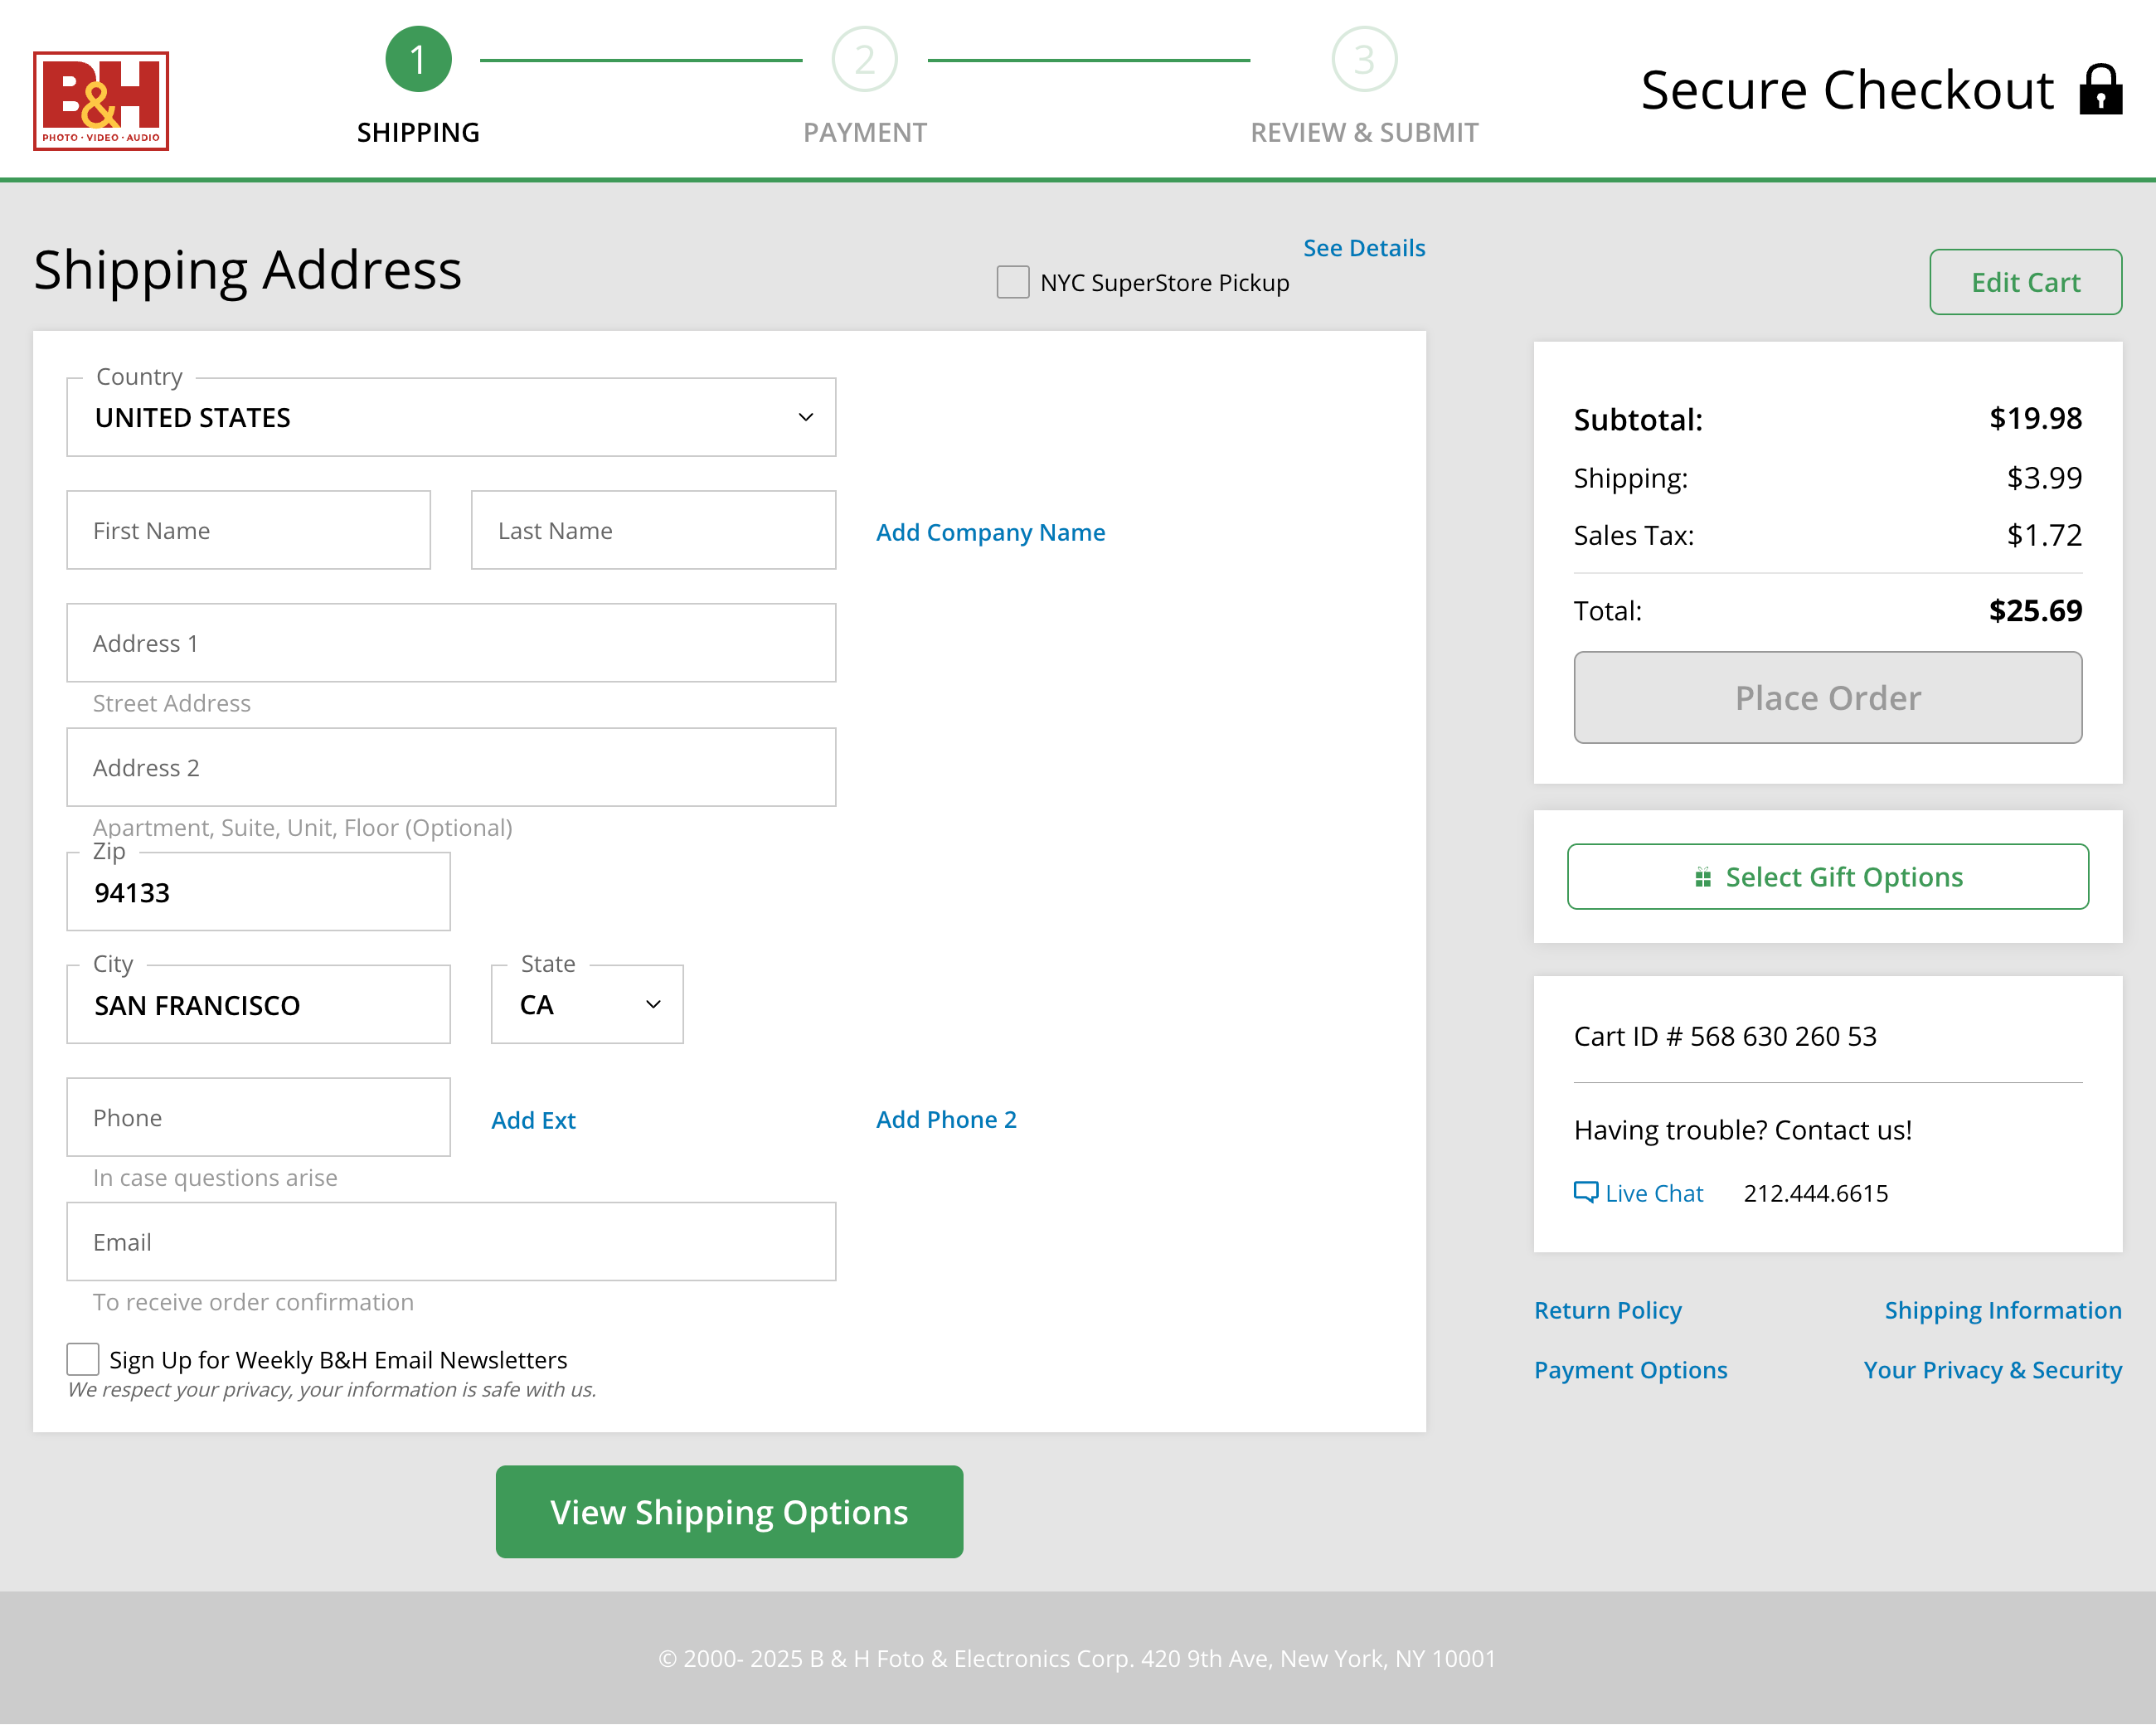Click step 3 Review & Submit circle
This screenshot has width=2156, height=1725.
[1363, 59]
